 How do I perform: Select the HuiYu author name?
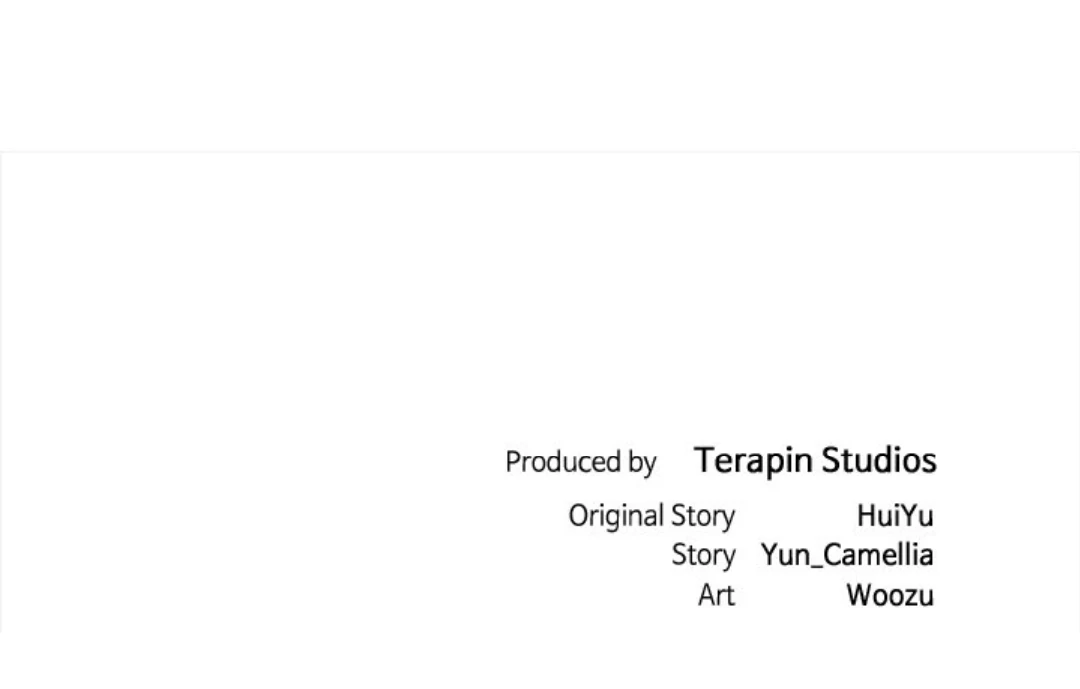[894, 516]
